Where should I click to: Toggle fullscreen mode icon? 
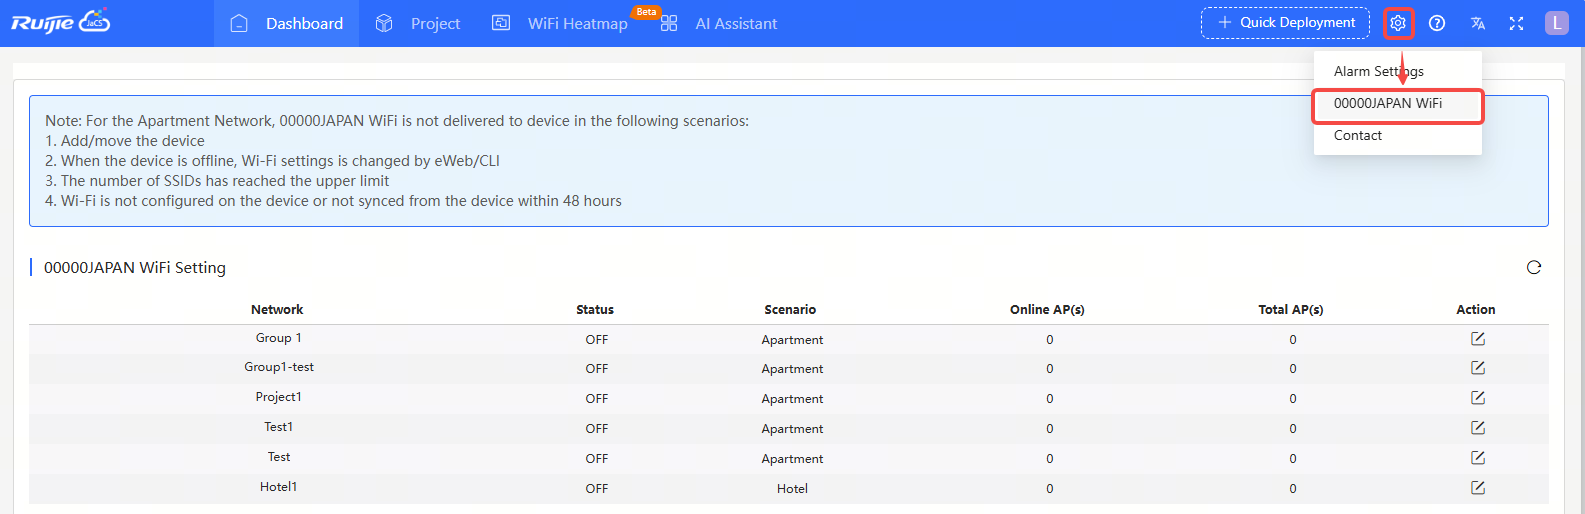point(1516,23)
